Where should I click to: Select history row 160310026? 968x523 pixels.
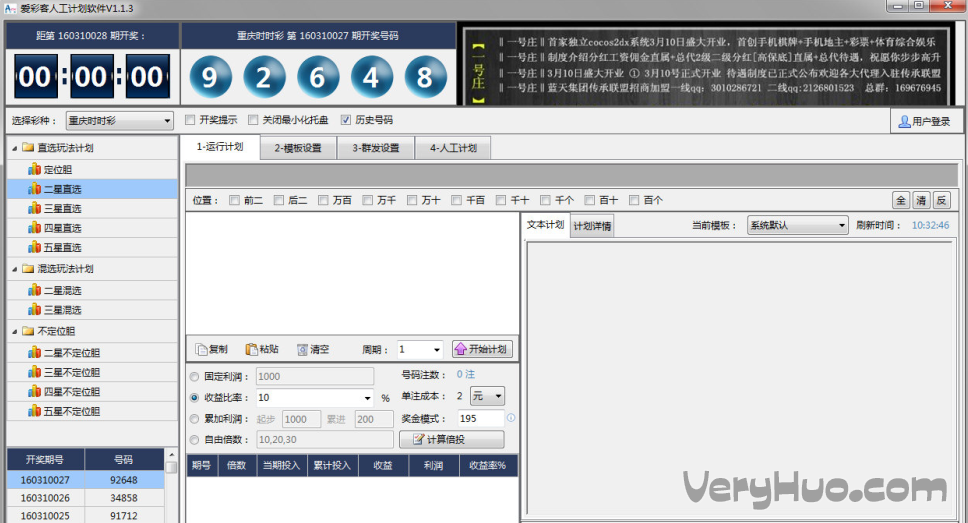(86, 498)
